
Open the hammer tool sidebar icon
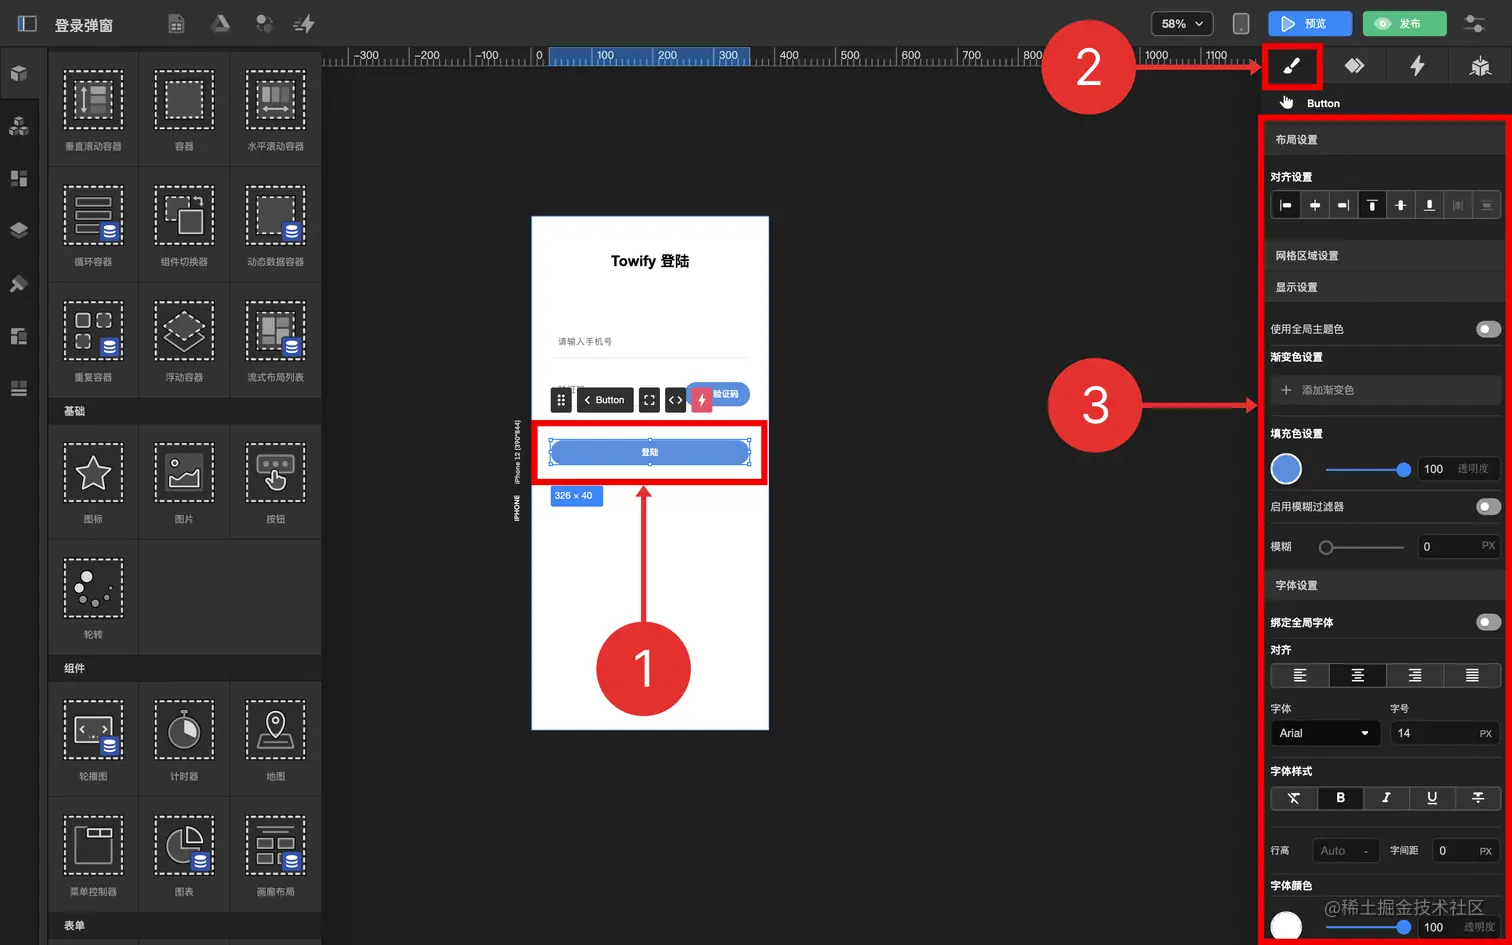[19, 283]
